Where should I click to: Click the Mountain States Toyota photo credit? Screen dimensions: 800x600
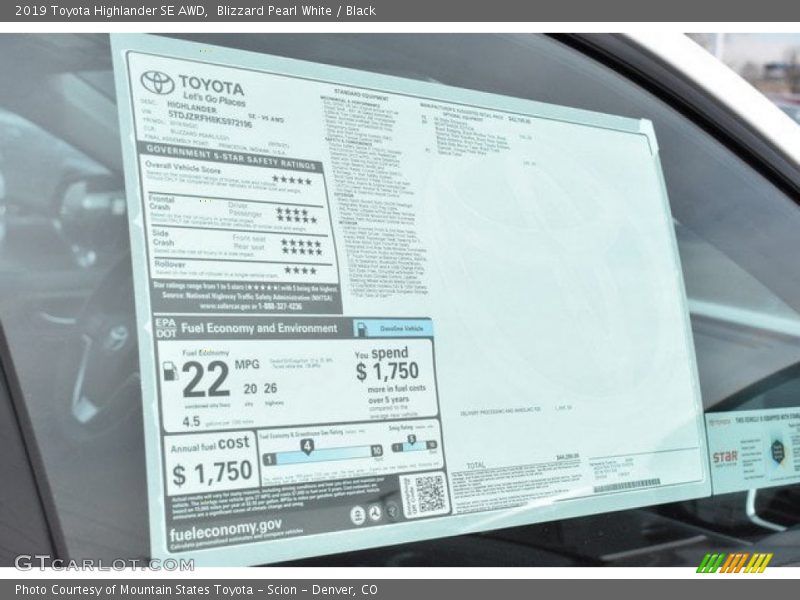click(x=196, y=590)
